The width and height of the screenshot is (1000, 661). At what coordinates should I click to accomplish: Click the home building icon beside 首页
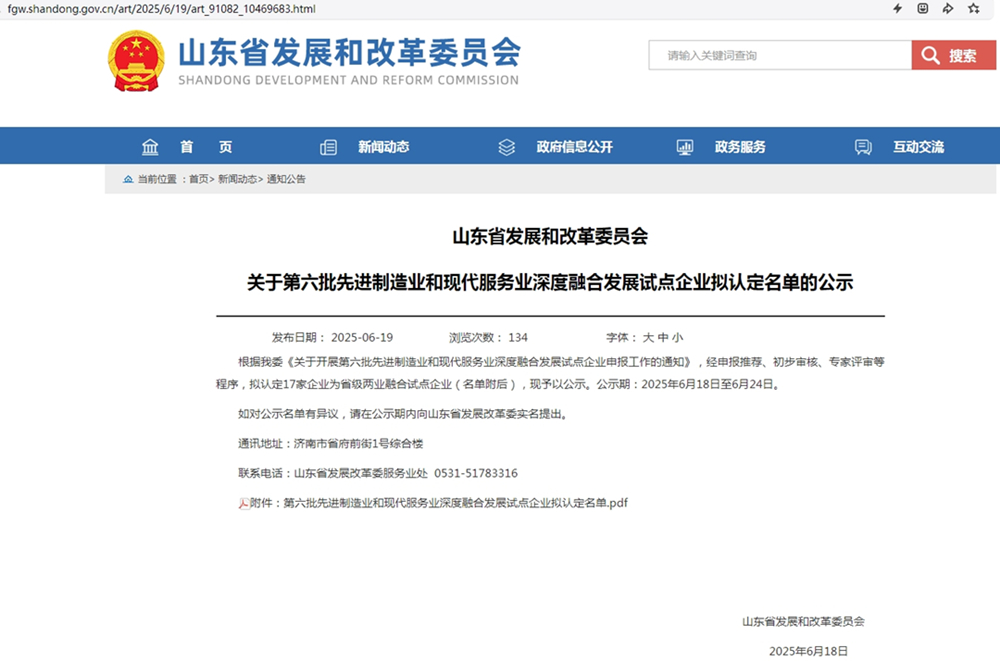tap(150, 147)
